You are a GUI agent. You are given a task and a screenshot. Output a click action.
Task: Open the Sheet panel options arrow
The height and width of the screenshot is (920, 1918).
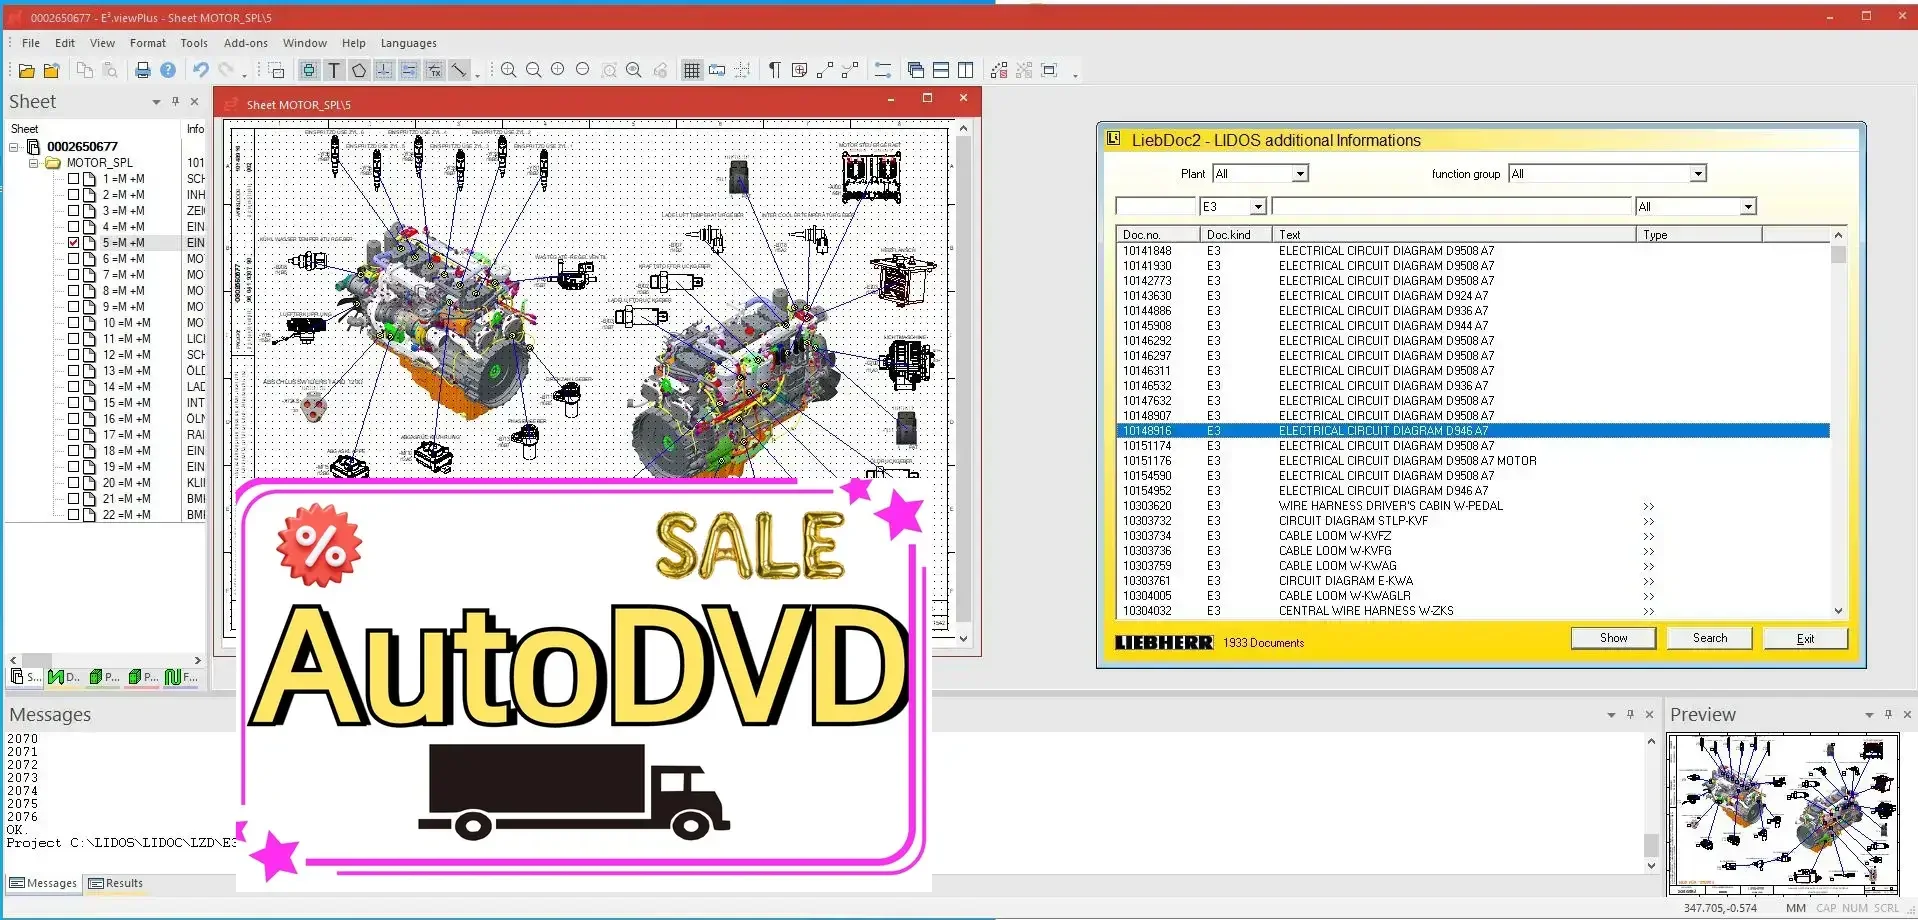(x=156, y=102)
